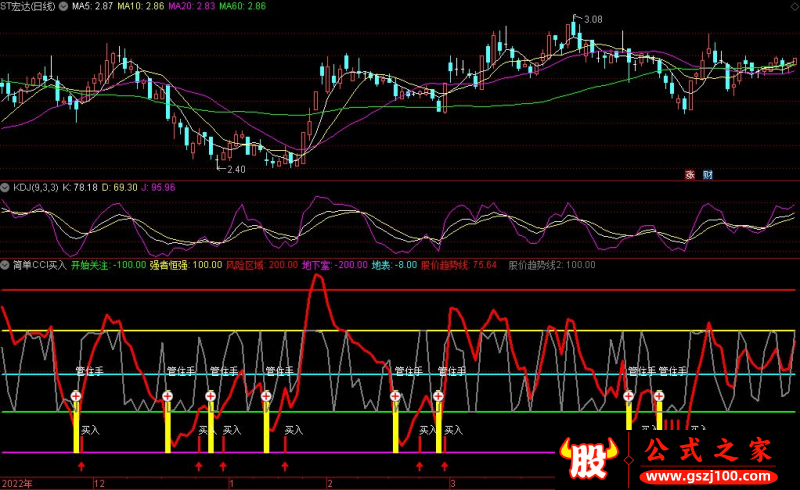The width and height of the screenshot is (800, 490).
Task: Select the 风险区域: 200.00 label
Action: [x=262, y=265]
